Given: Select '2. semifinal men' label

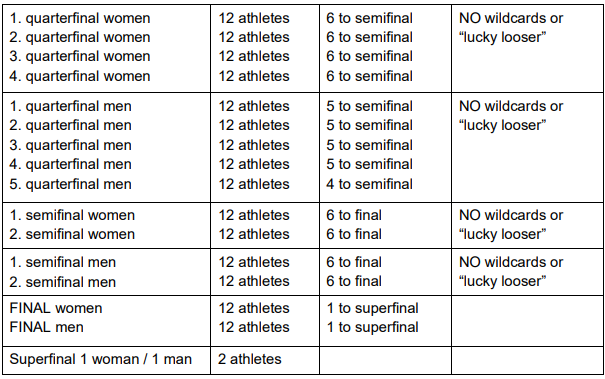Looking at the screenshot, I should pyautogui.click(x=63, y=282).
